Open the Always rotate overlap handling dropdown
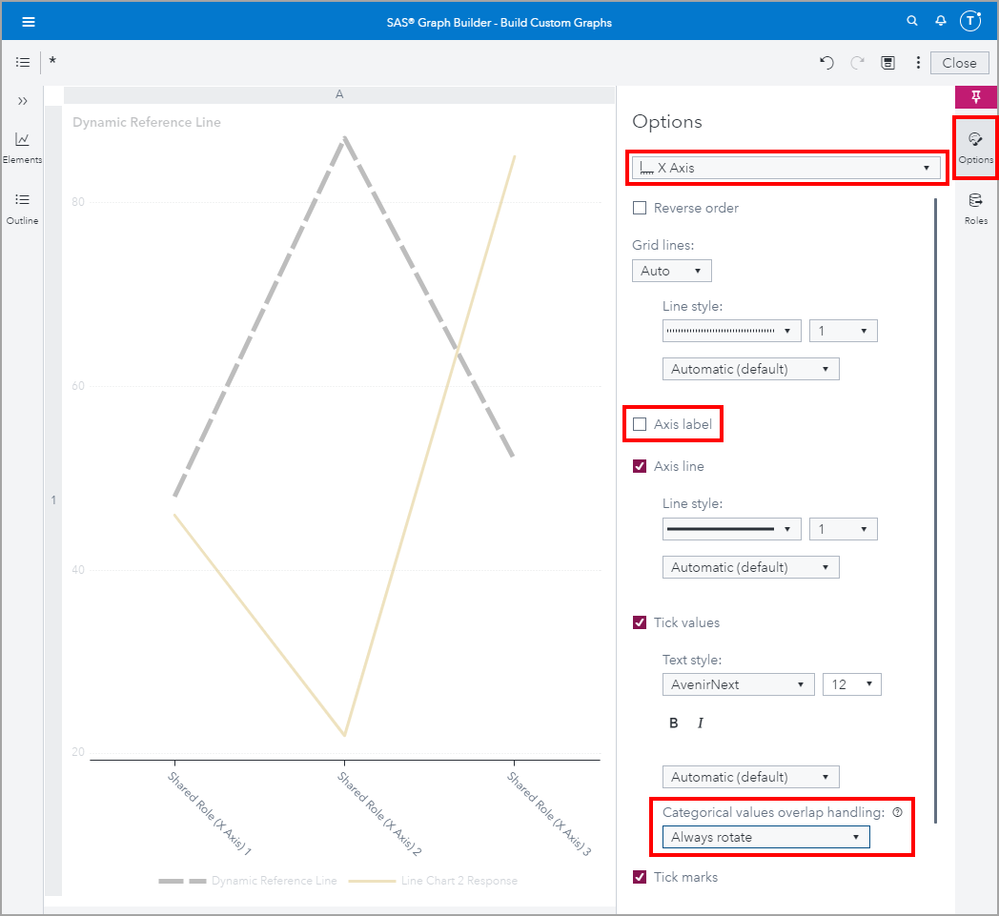This screenshot has height=916, width=999. [x=766, y=837]
